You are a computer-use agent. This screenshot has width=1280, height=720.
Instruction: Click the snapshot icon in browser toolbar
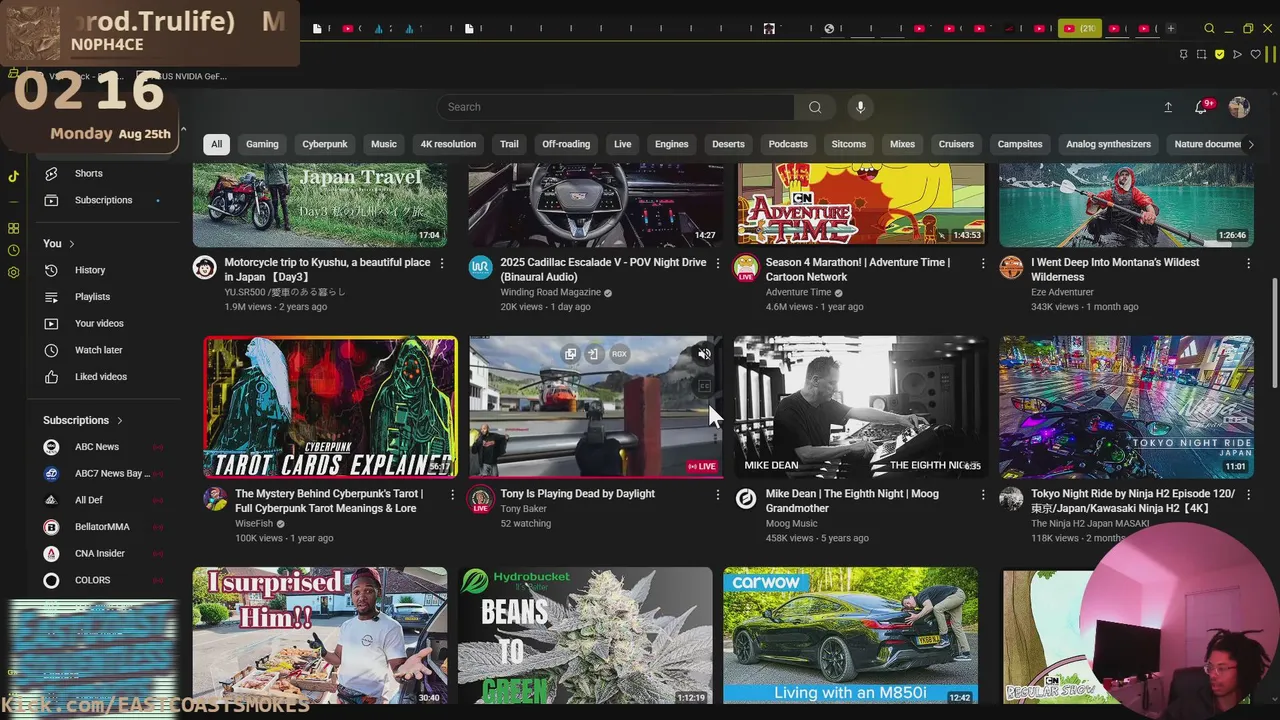(1201, 54)
